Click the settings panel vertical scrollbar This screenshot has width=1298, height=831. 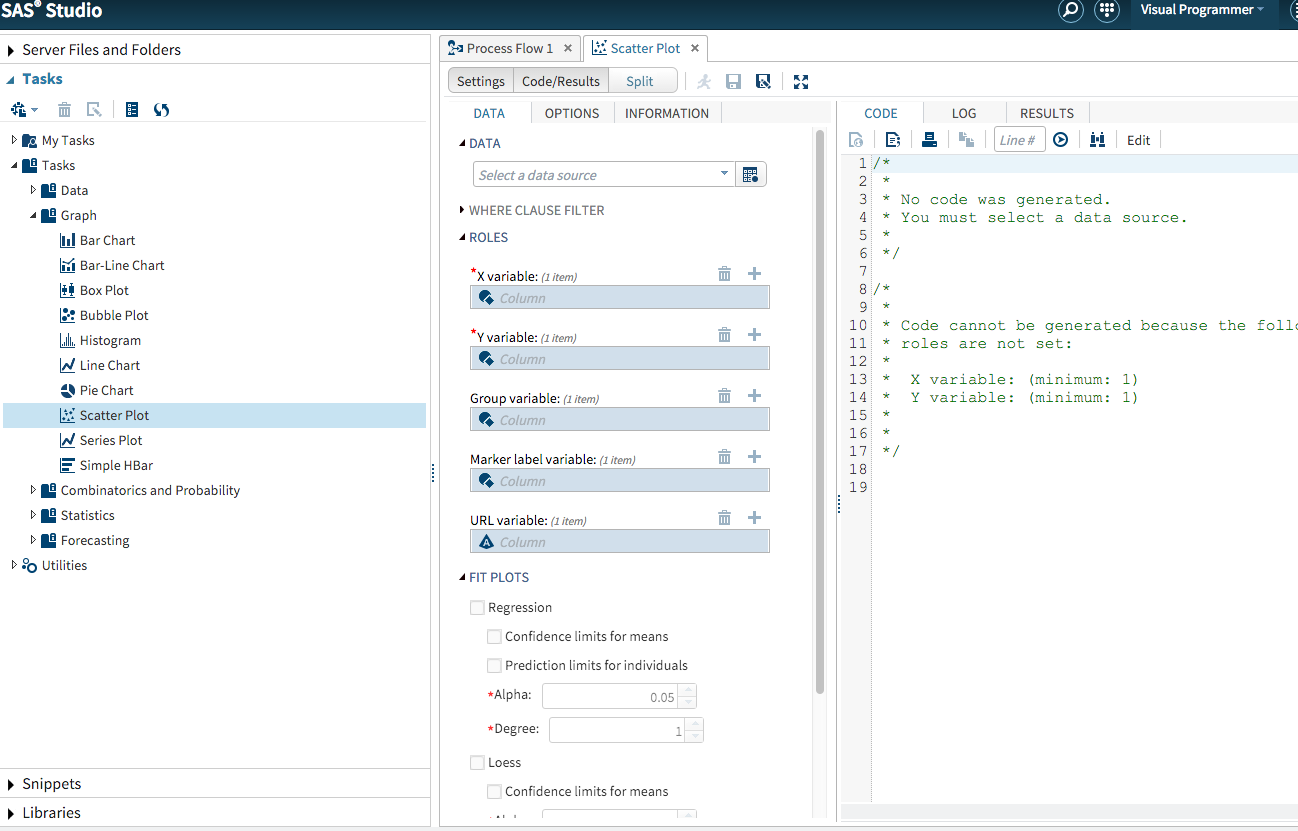820,410
